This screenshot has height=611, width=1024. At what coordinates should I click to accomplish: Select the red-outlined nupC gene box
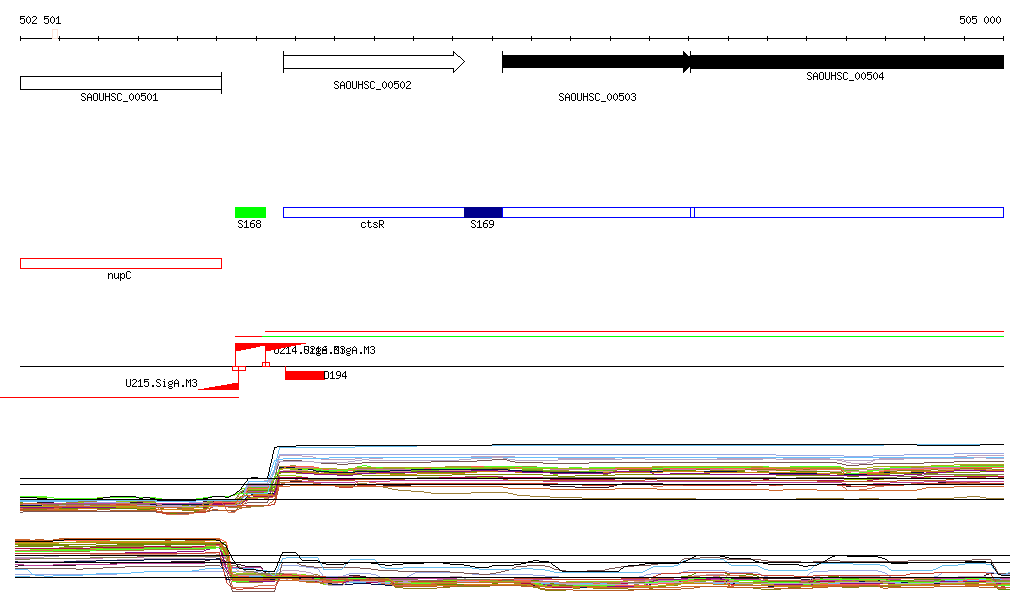[x=120, y=263]
